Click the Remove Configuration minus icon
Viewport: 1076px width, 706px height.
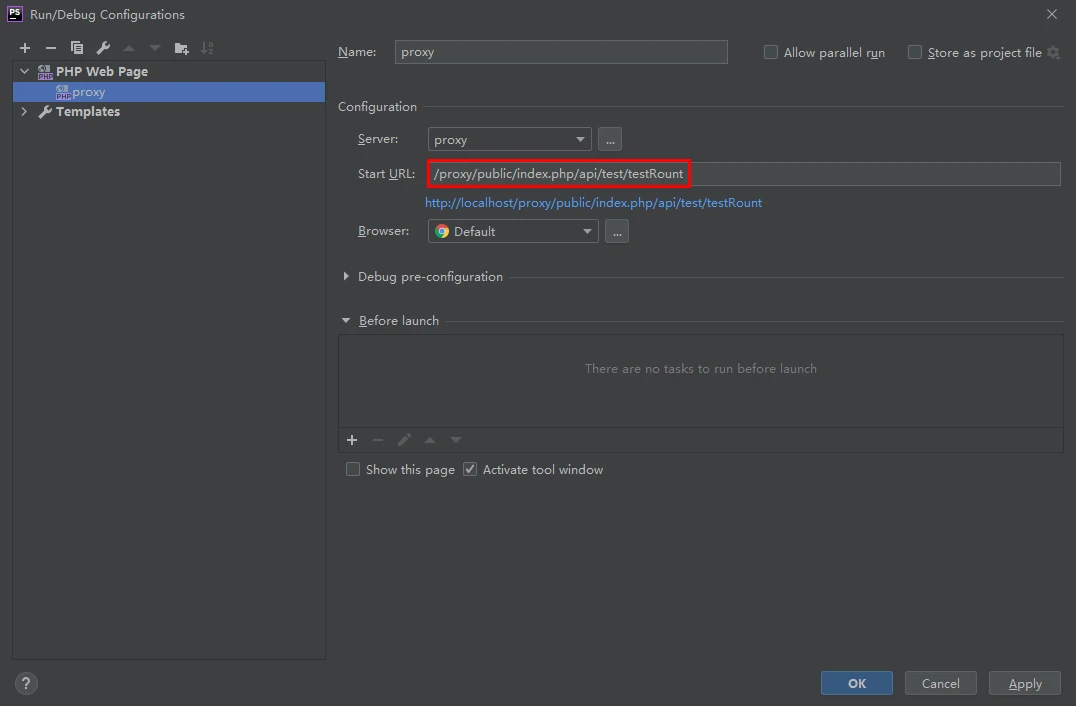[x=51, y=48]
